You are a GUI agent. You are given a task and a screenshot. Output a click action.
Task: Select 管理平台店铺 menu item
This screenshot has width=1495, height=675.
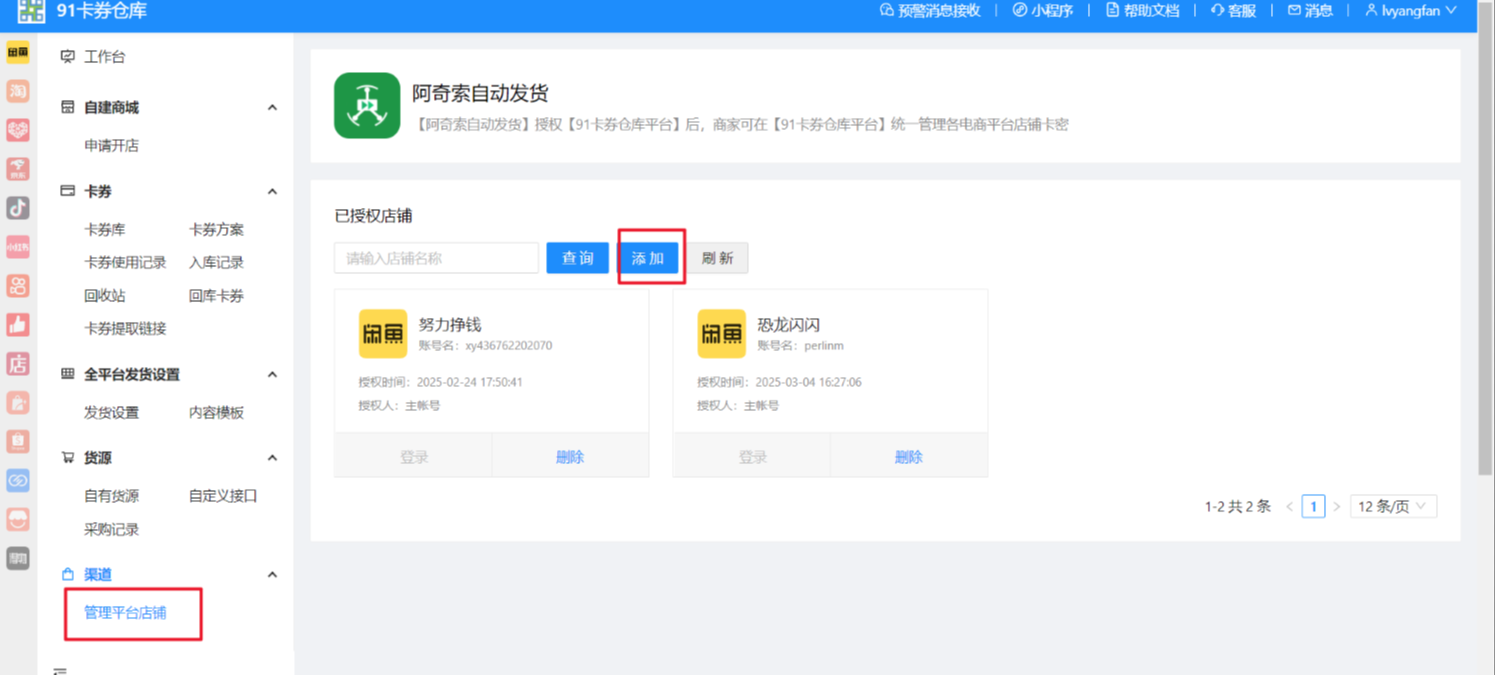[125, 613]
